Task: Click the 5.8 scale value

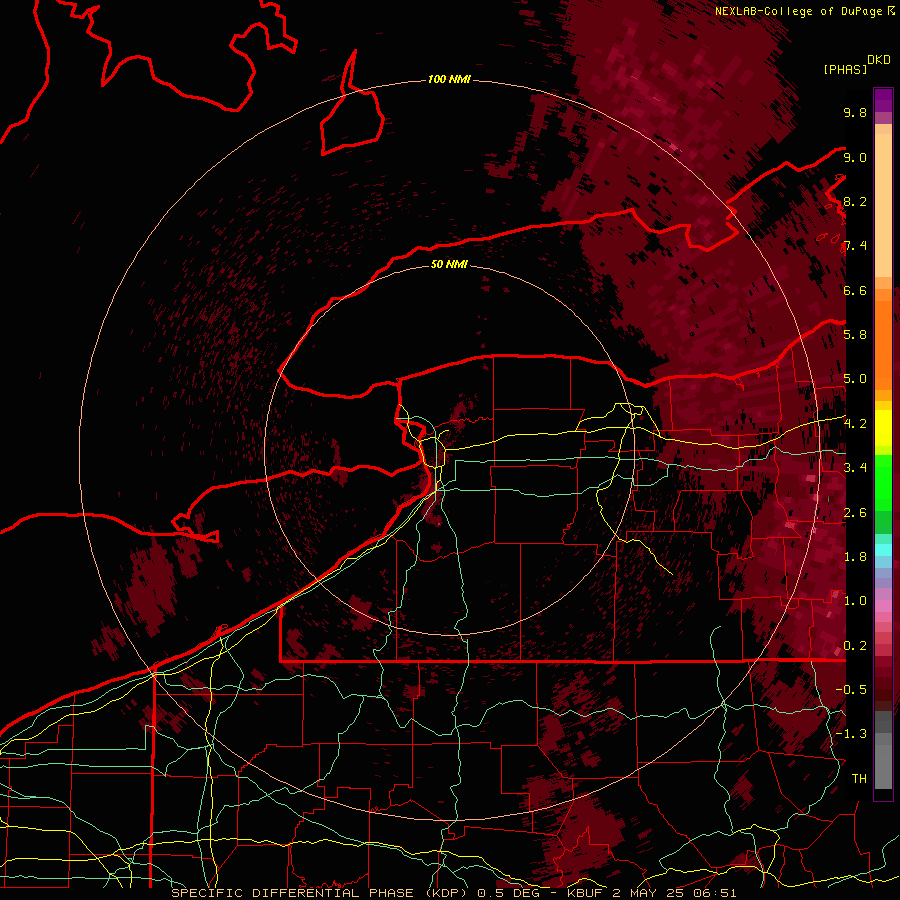Action: tap(855, 335)
